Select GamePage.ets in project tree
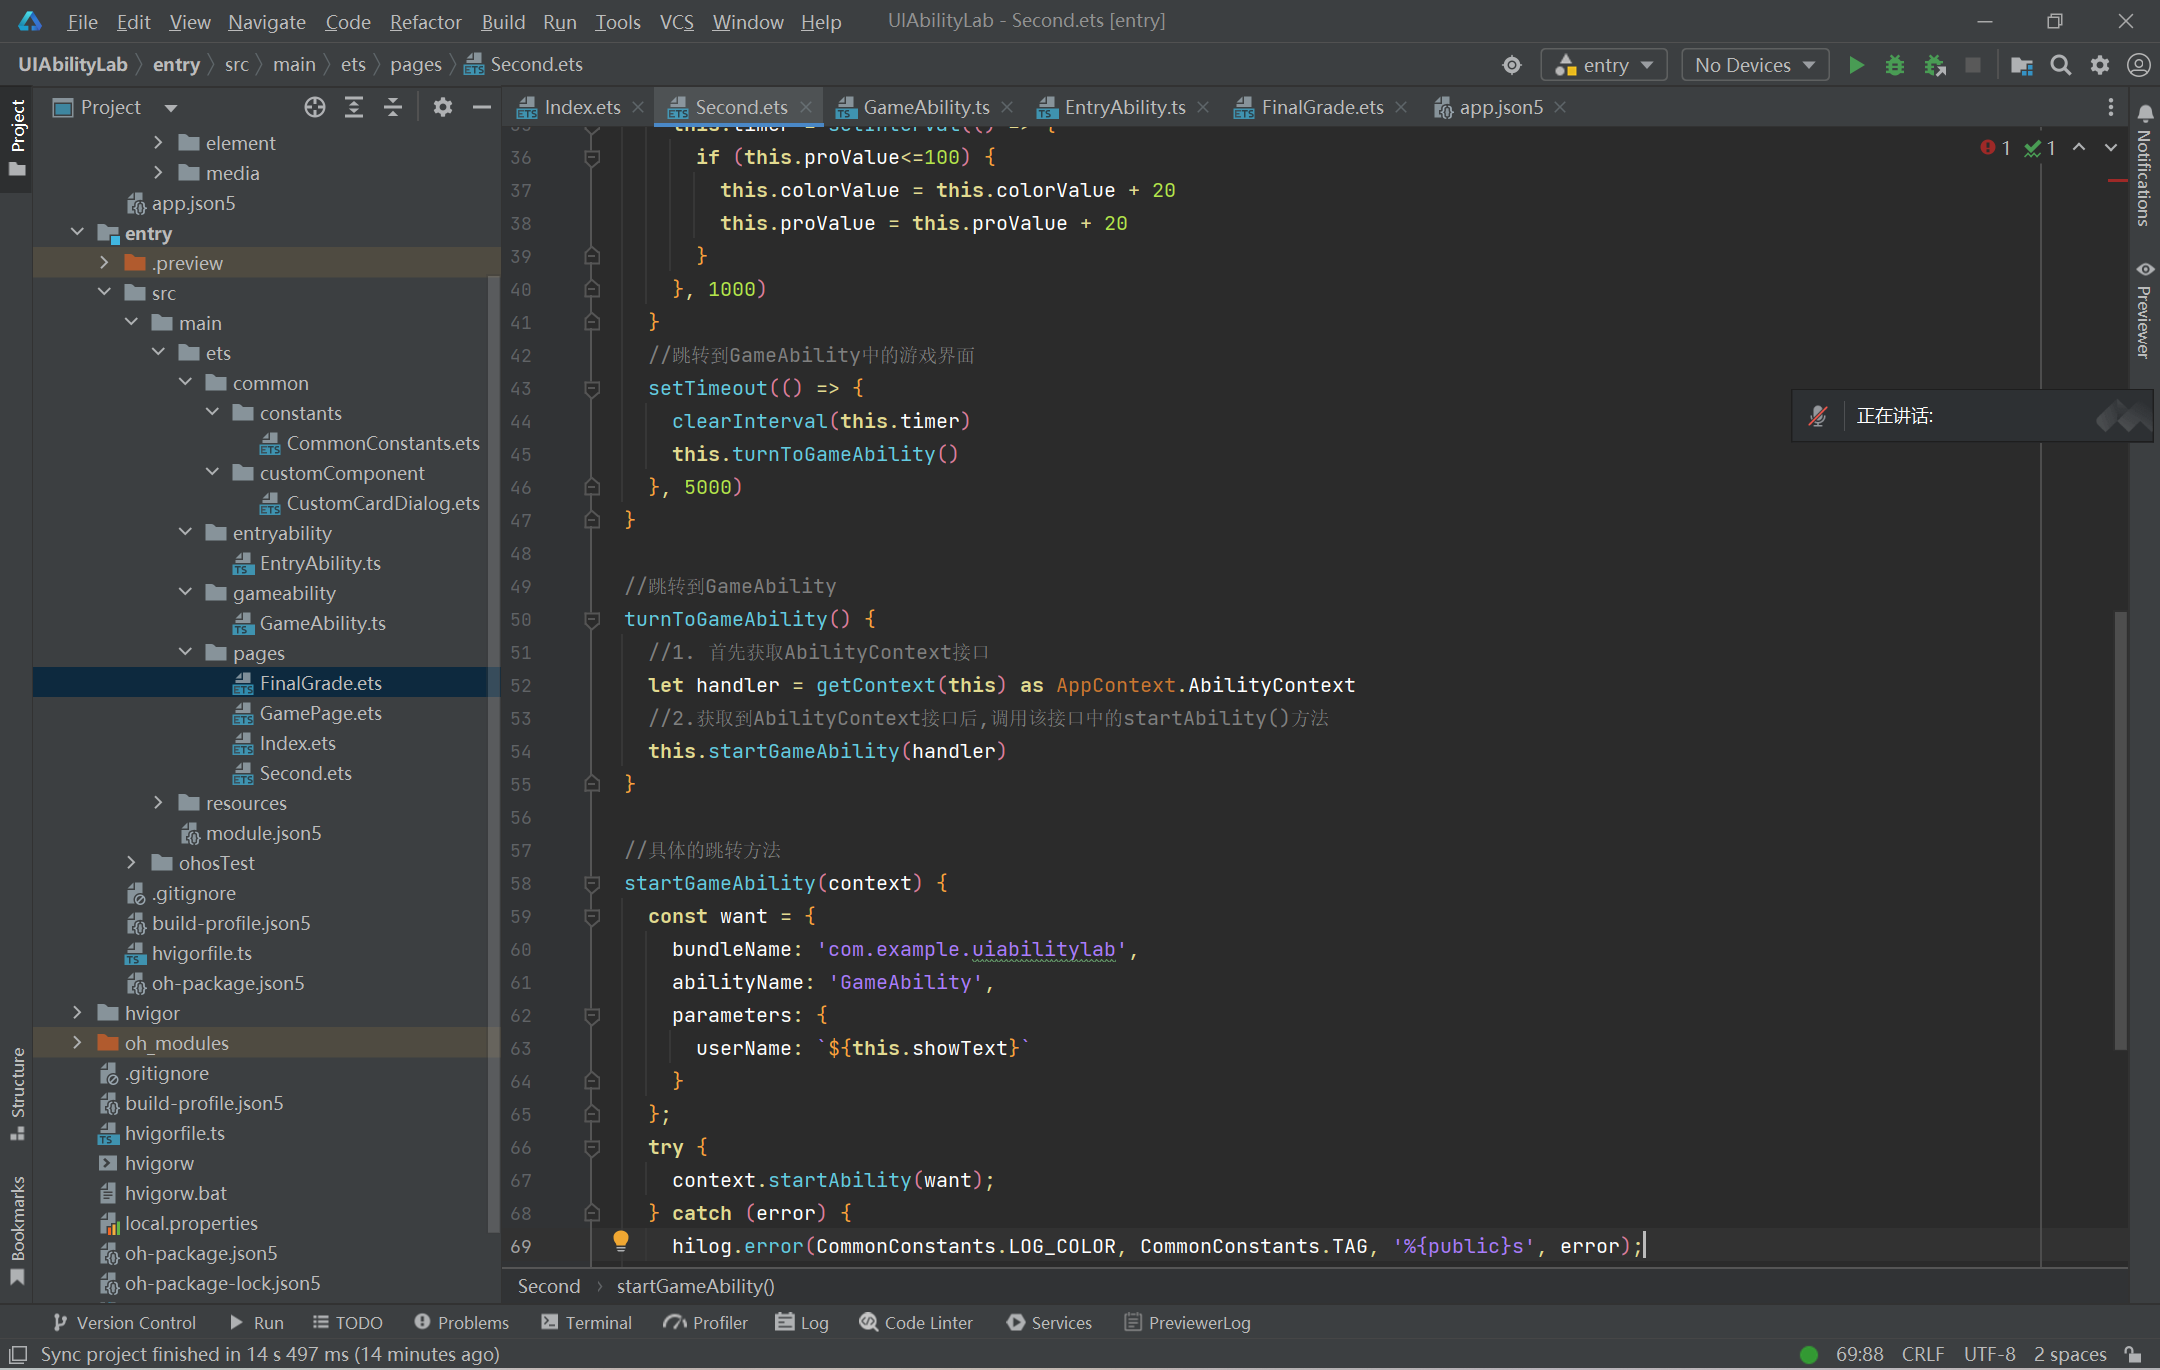The width and height of the screenshot is (2160, 1370). click(320, 713)
